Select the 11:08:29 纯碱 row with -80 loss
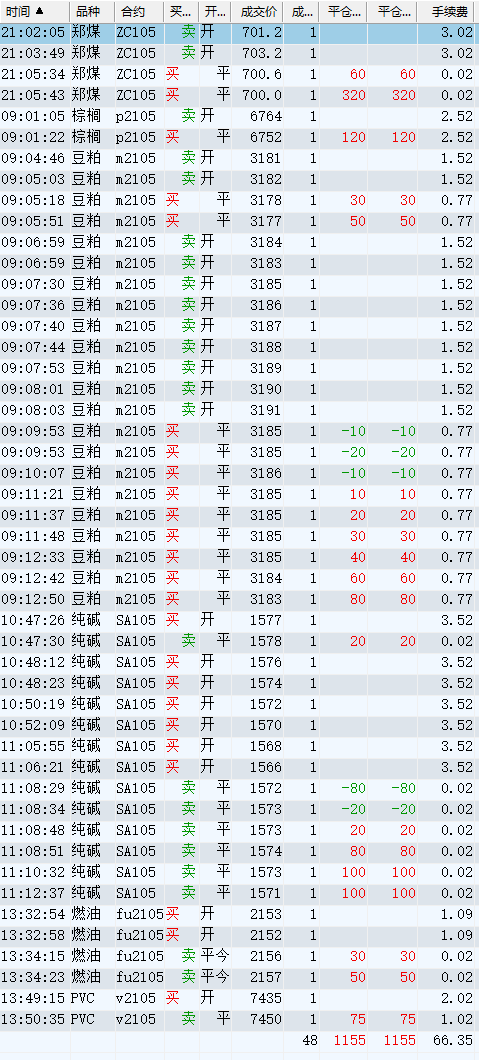Viewport: 479px width, 1060px height. coord(239,788)
